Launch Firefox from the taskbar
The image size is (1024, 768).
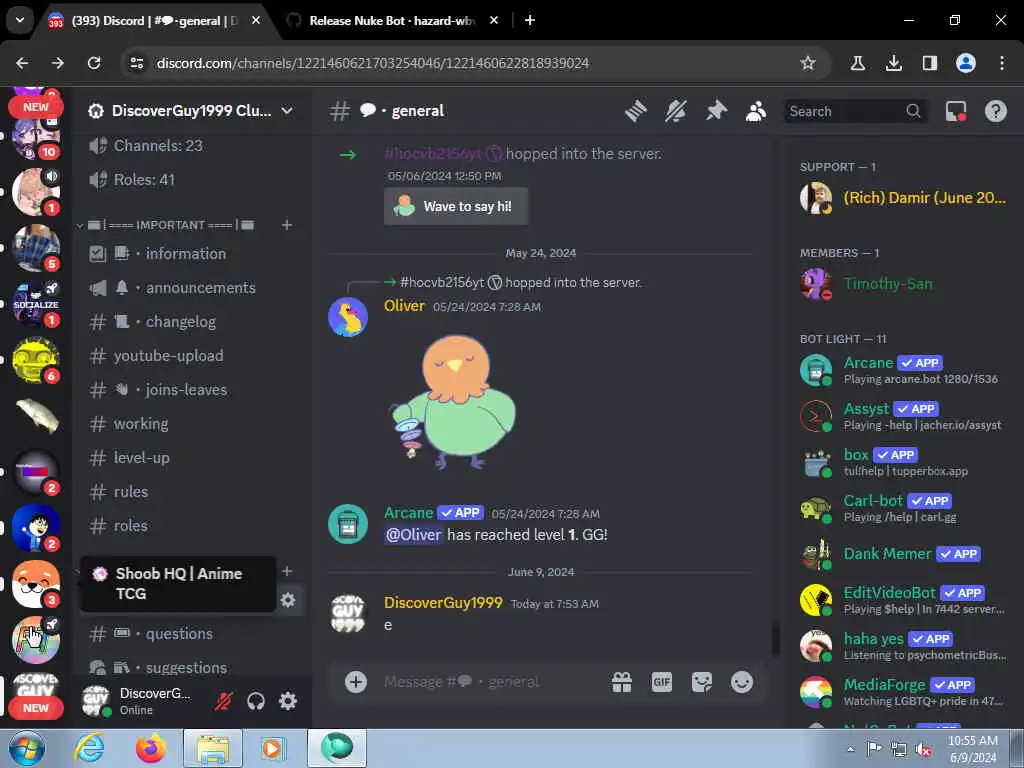150,748
